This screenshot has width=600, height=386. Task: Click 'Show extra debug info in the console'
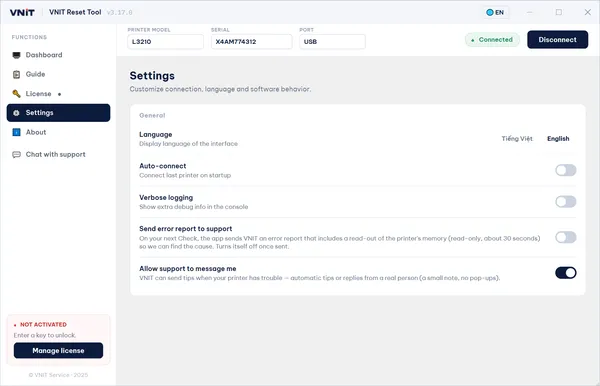(194, 207)
